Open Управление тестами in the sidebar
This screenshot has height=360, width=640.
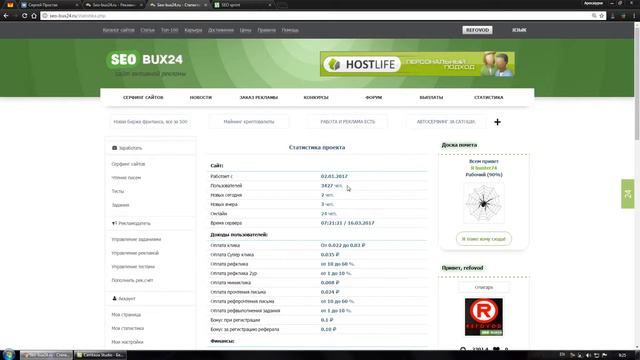tap(133, 267)
